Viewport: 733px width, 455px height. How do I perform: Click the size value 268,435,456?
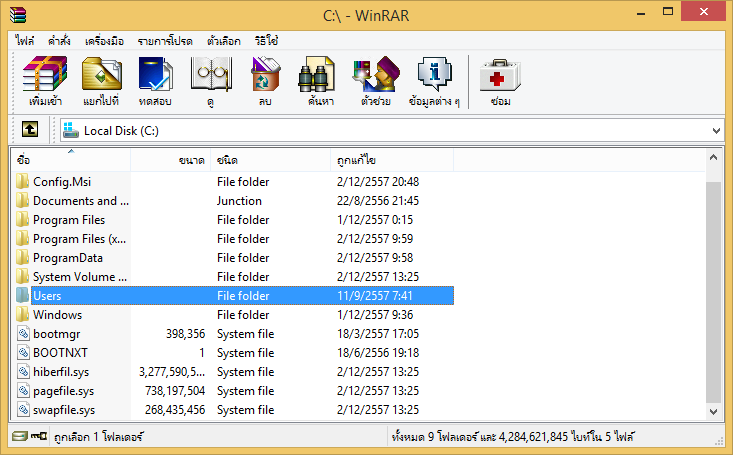tap(175, 410)
